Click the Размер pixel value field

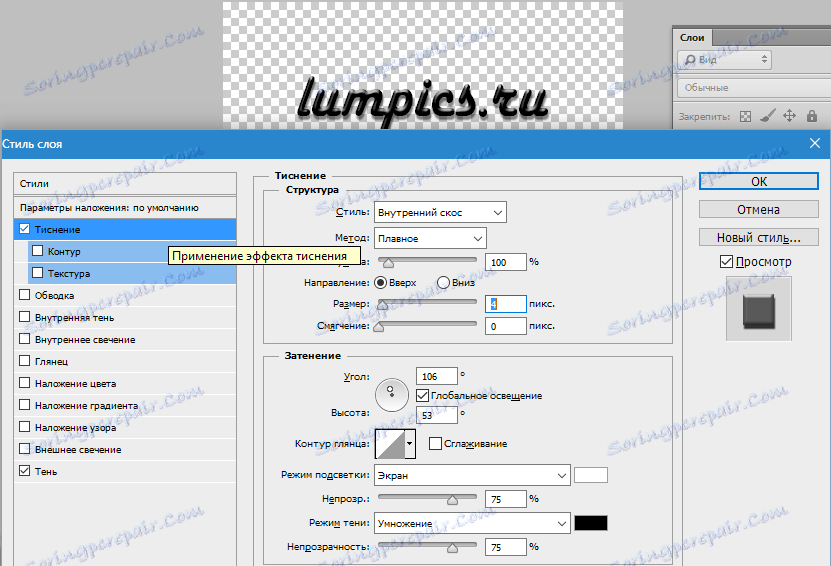point(506,304)
